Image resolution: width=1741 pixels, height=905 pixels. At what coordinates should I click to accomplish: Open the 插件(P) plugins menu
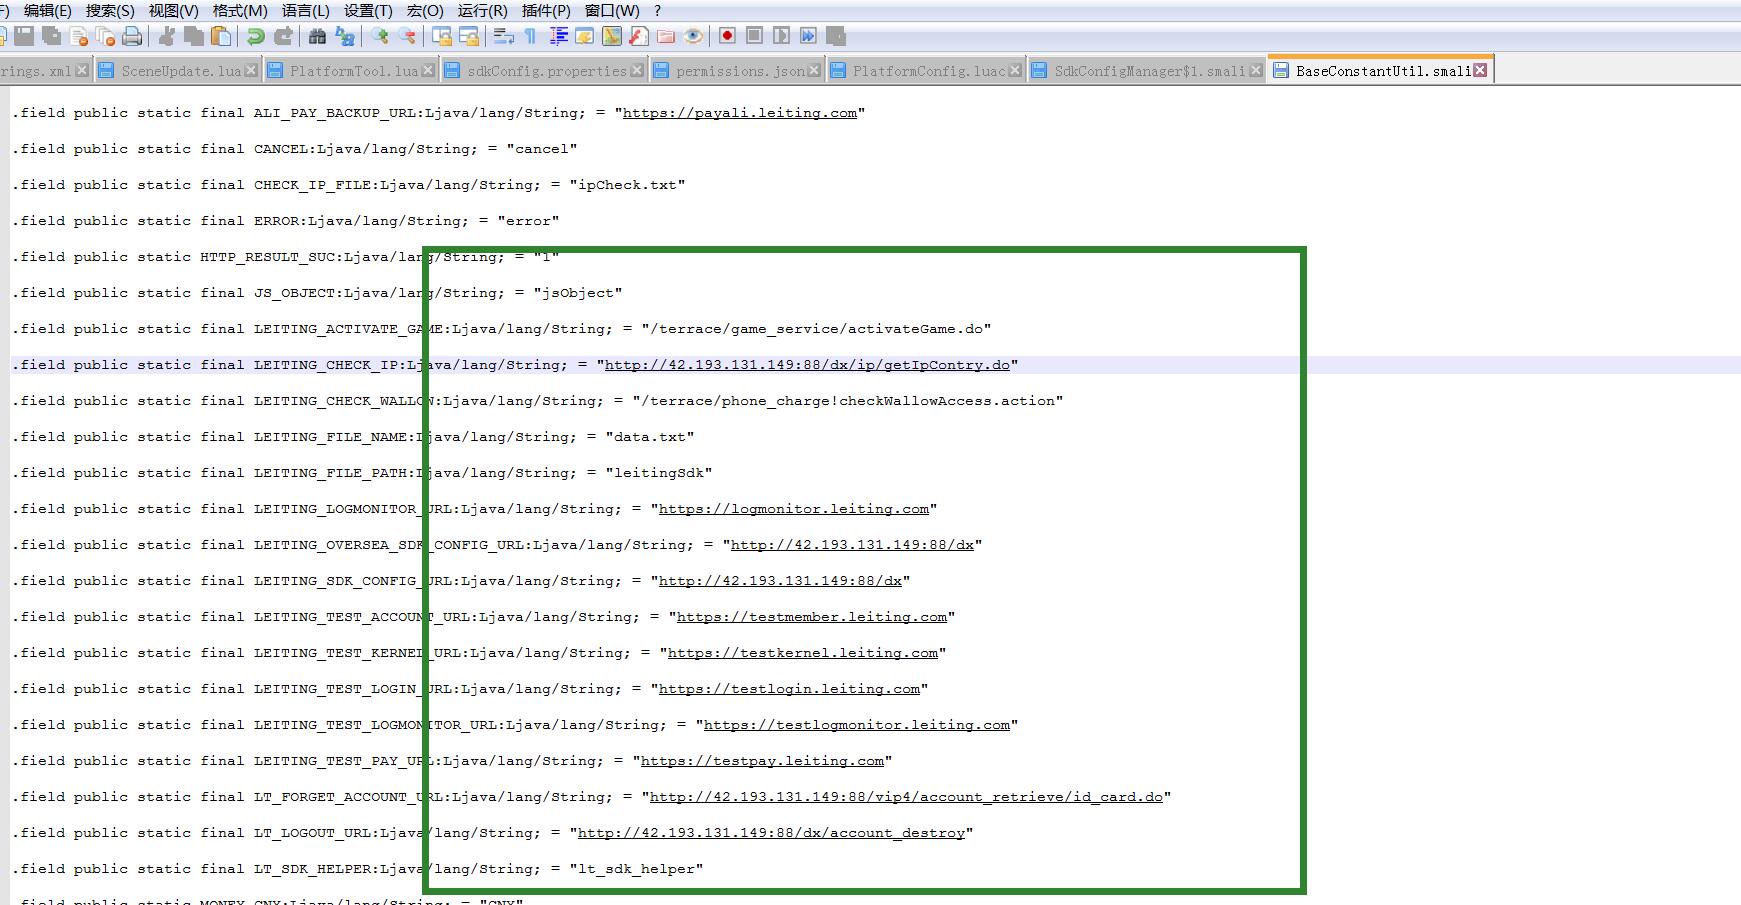[546, 11]
